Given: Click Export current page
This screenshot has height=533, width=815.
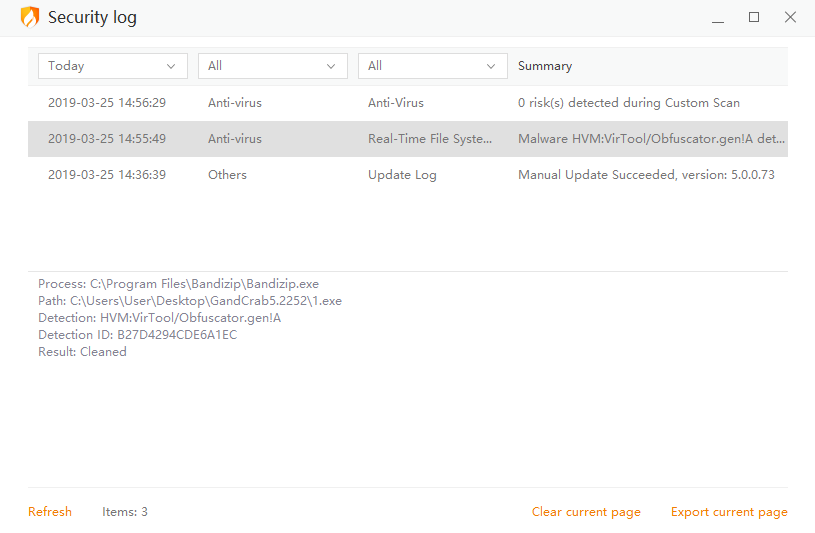Looking at the screenshot, I should pos(729,512).
